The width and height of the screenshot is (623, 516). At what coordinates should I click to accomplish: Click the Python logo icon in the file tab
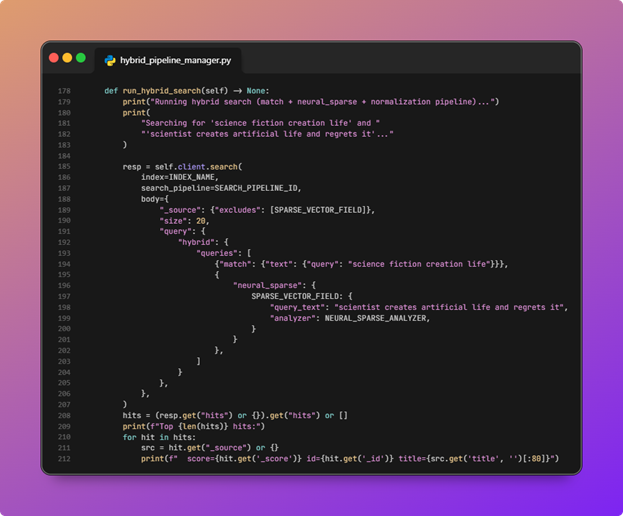(x=110, y=60)
